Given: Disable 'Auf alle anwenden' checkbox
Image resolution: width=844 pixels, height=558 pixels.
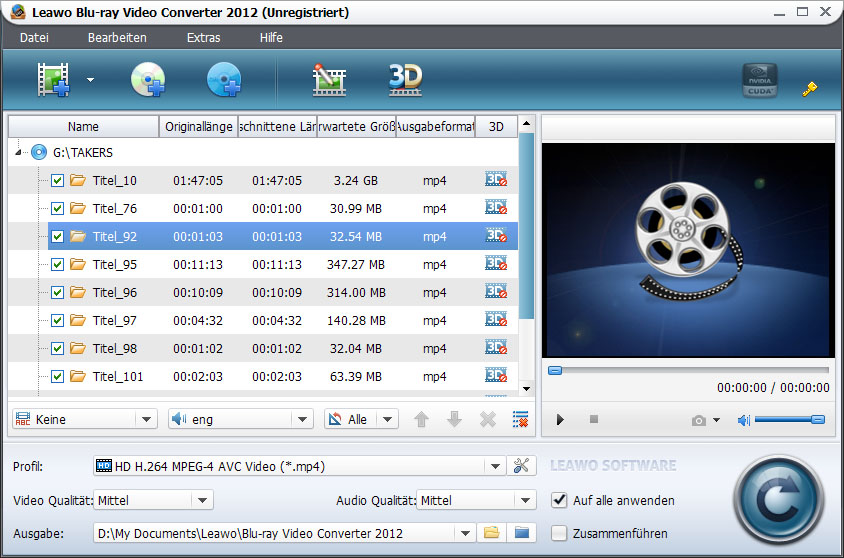Looking at the screenshot, I should 559,500.
